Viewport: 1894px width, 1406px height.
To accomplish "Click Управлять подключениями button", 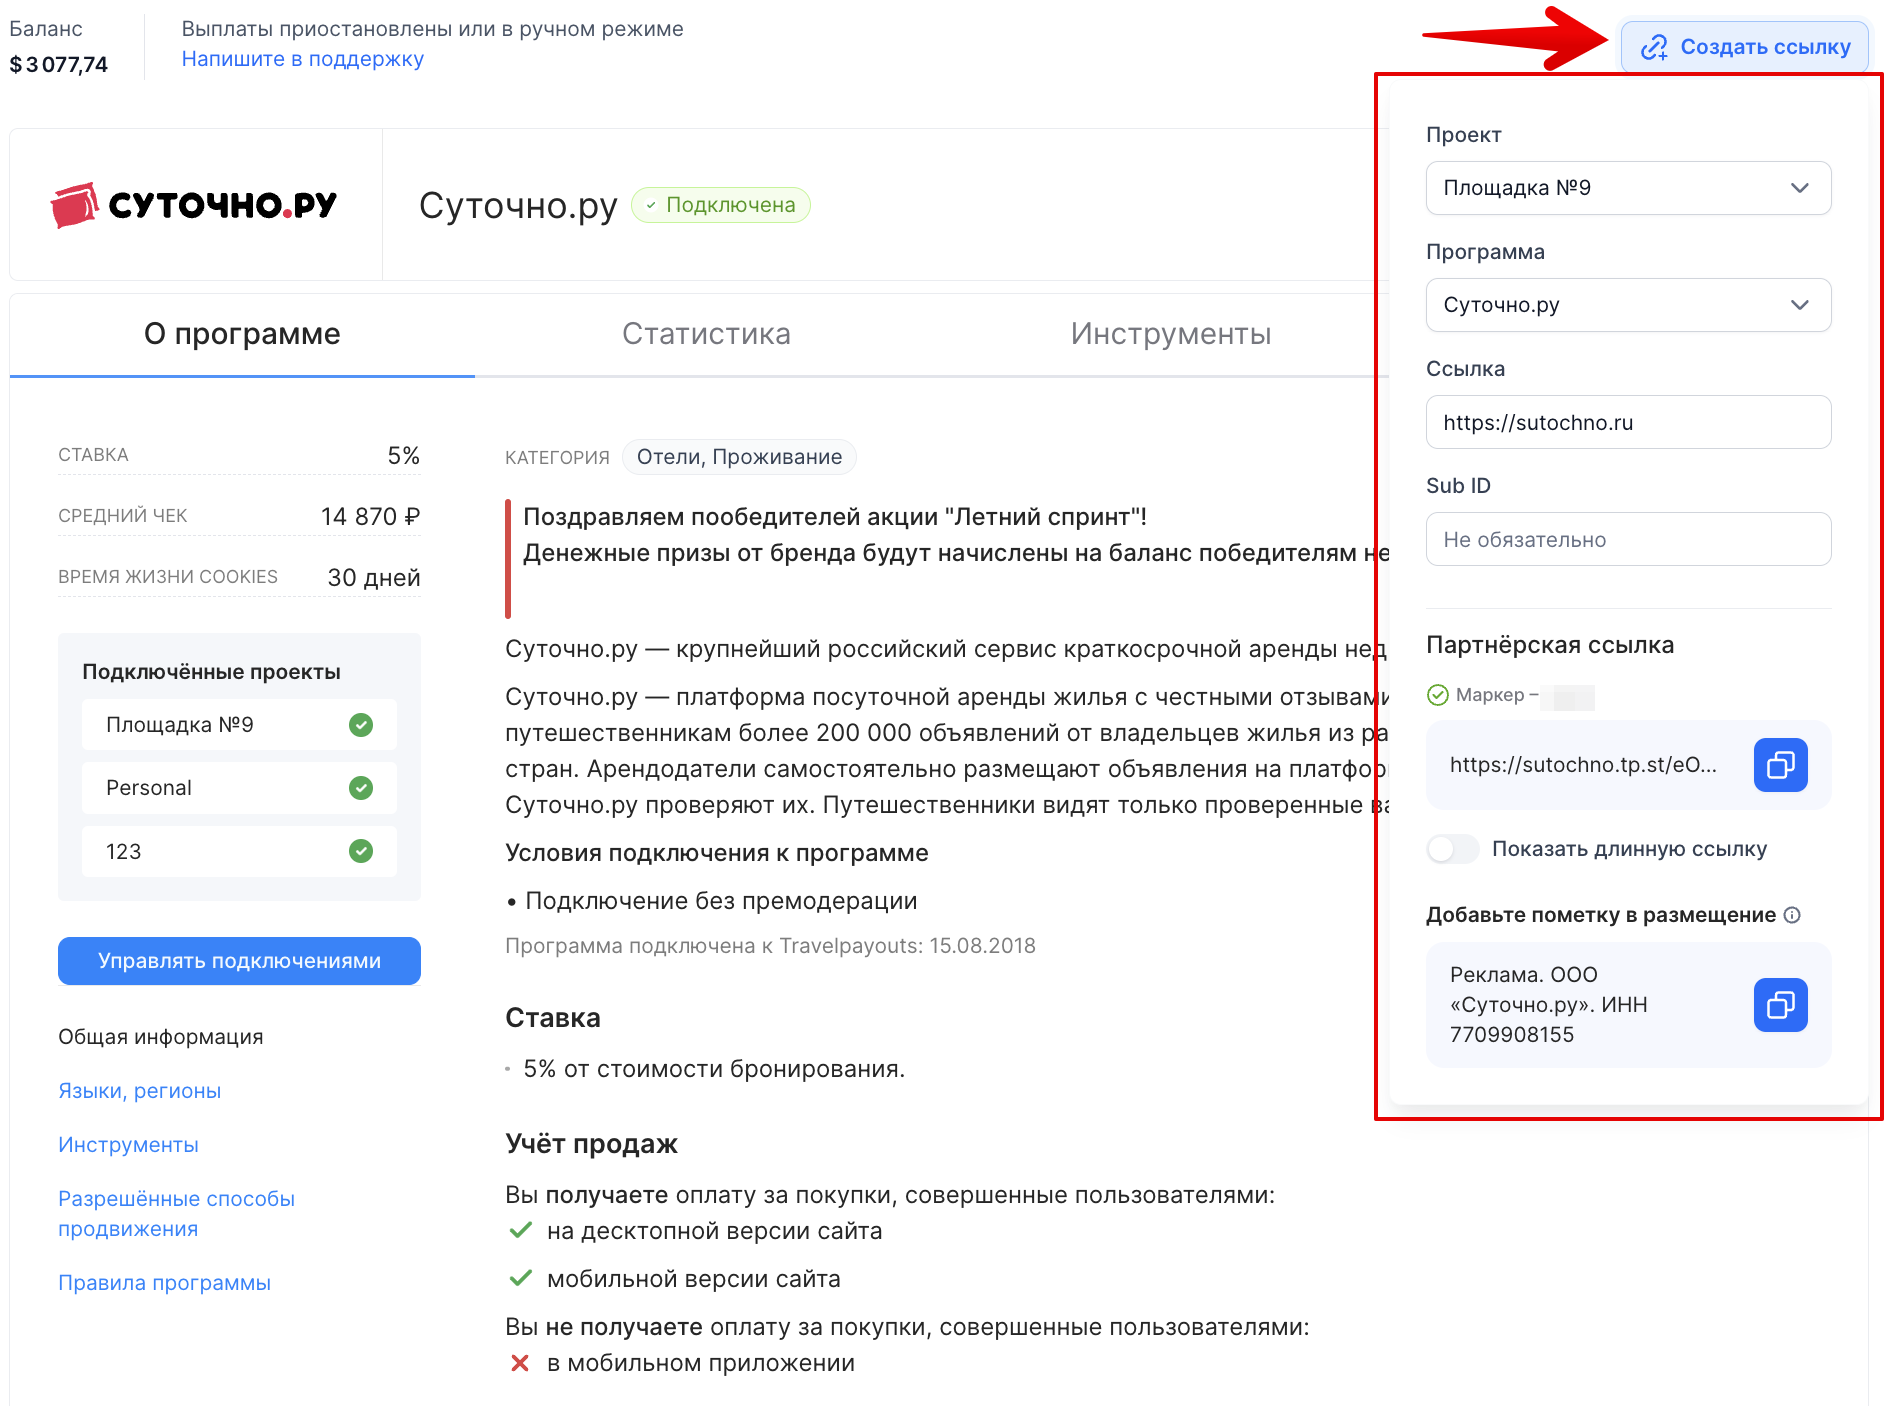I will [239, 961].
